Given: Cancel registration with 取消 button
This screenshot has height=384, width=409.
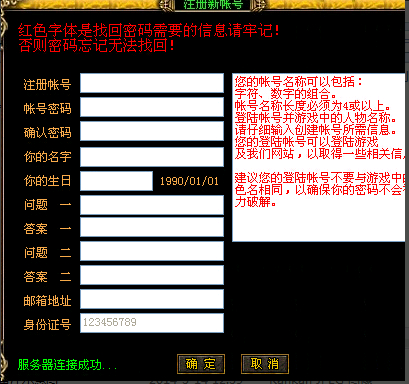Looking at the screenshot, I should [x=265, y=364].
